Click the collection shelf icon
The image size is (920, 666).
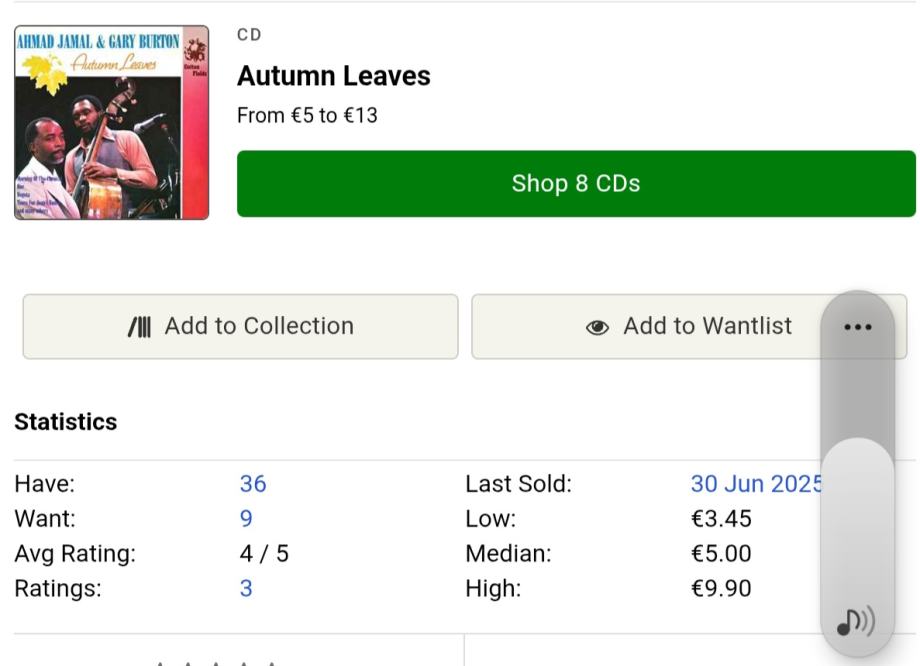pos(139,327)
